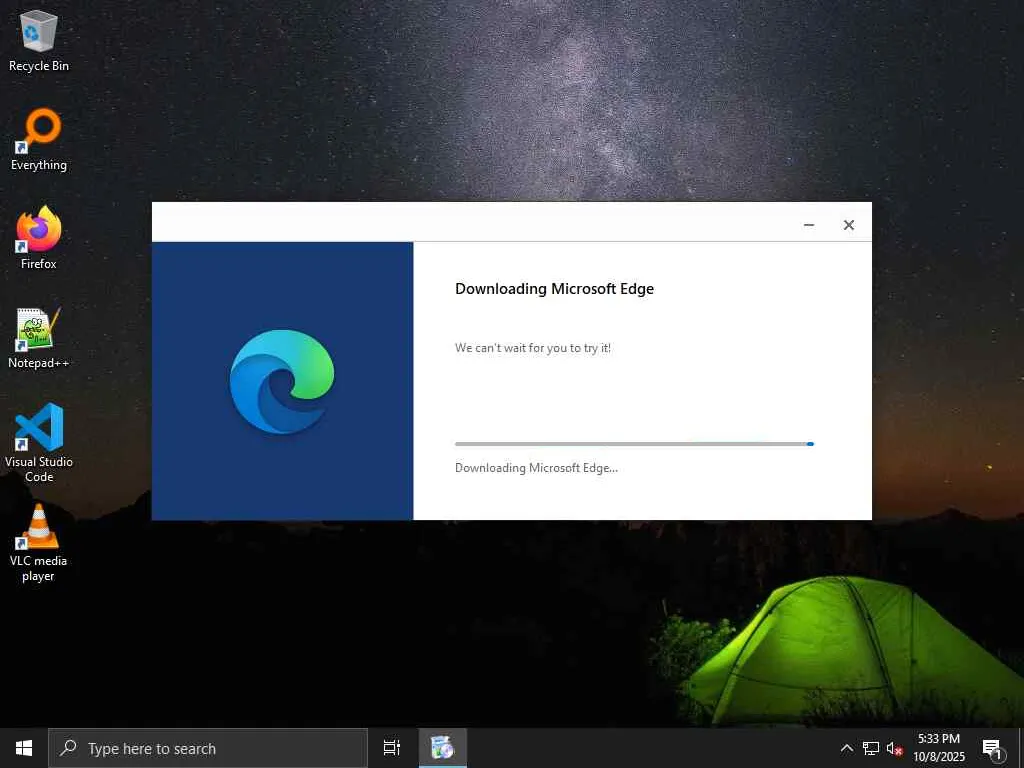Minimize the Edge installer window
This screenshot has width=1024, height=768.
click(x=808, y=225)
